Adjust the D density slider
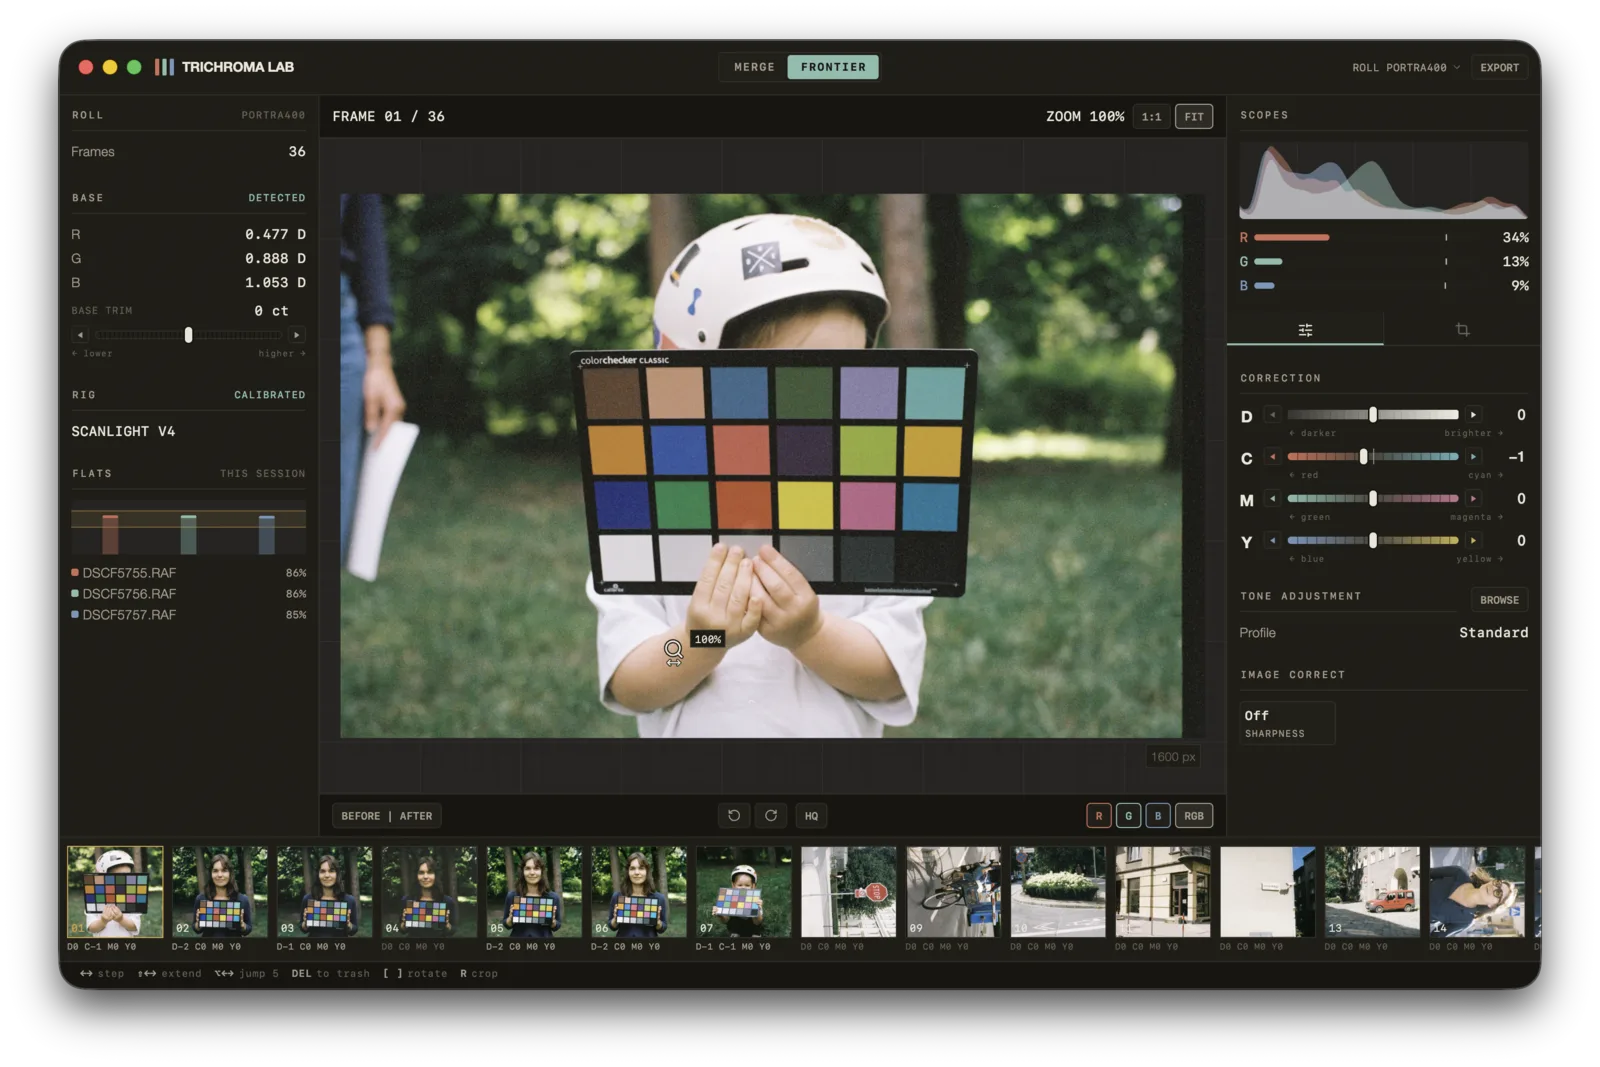Screen dimensions: 1600x1067 (1373, 415)
